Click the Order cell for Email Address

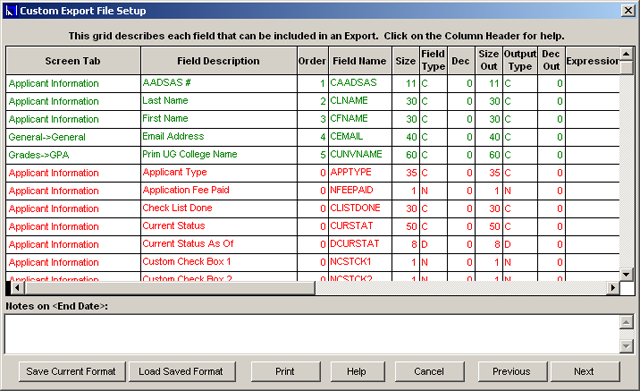[313, 137]
